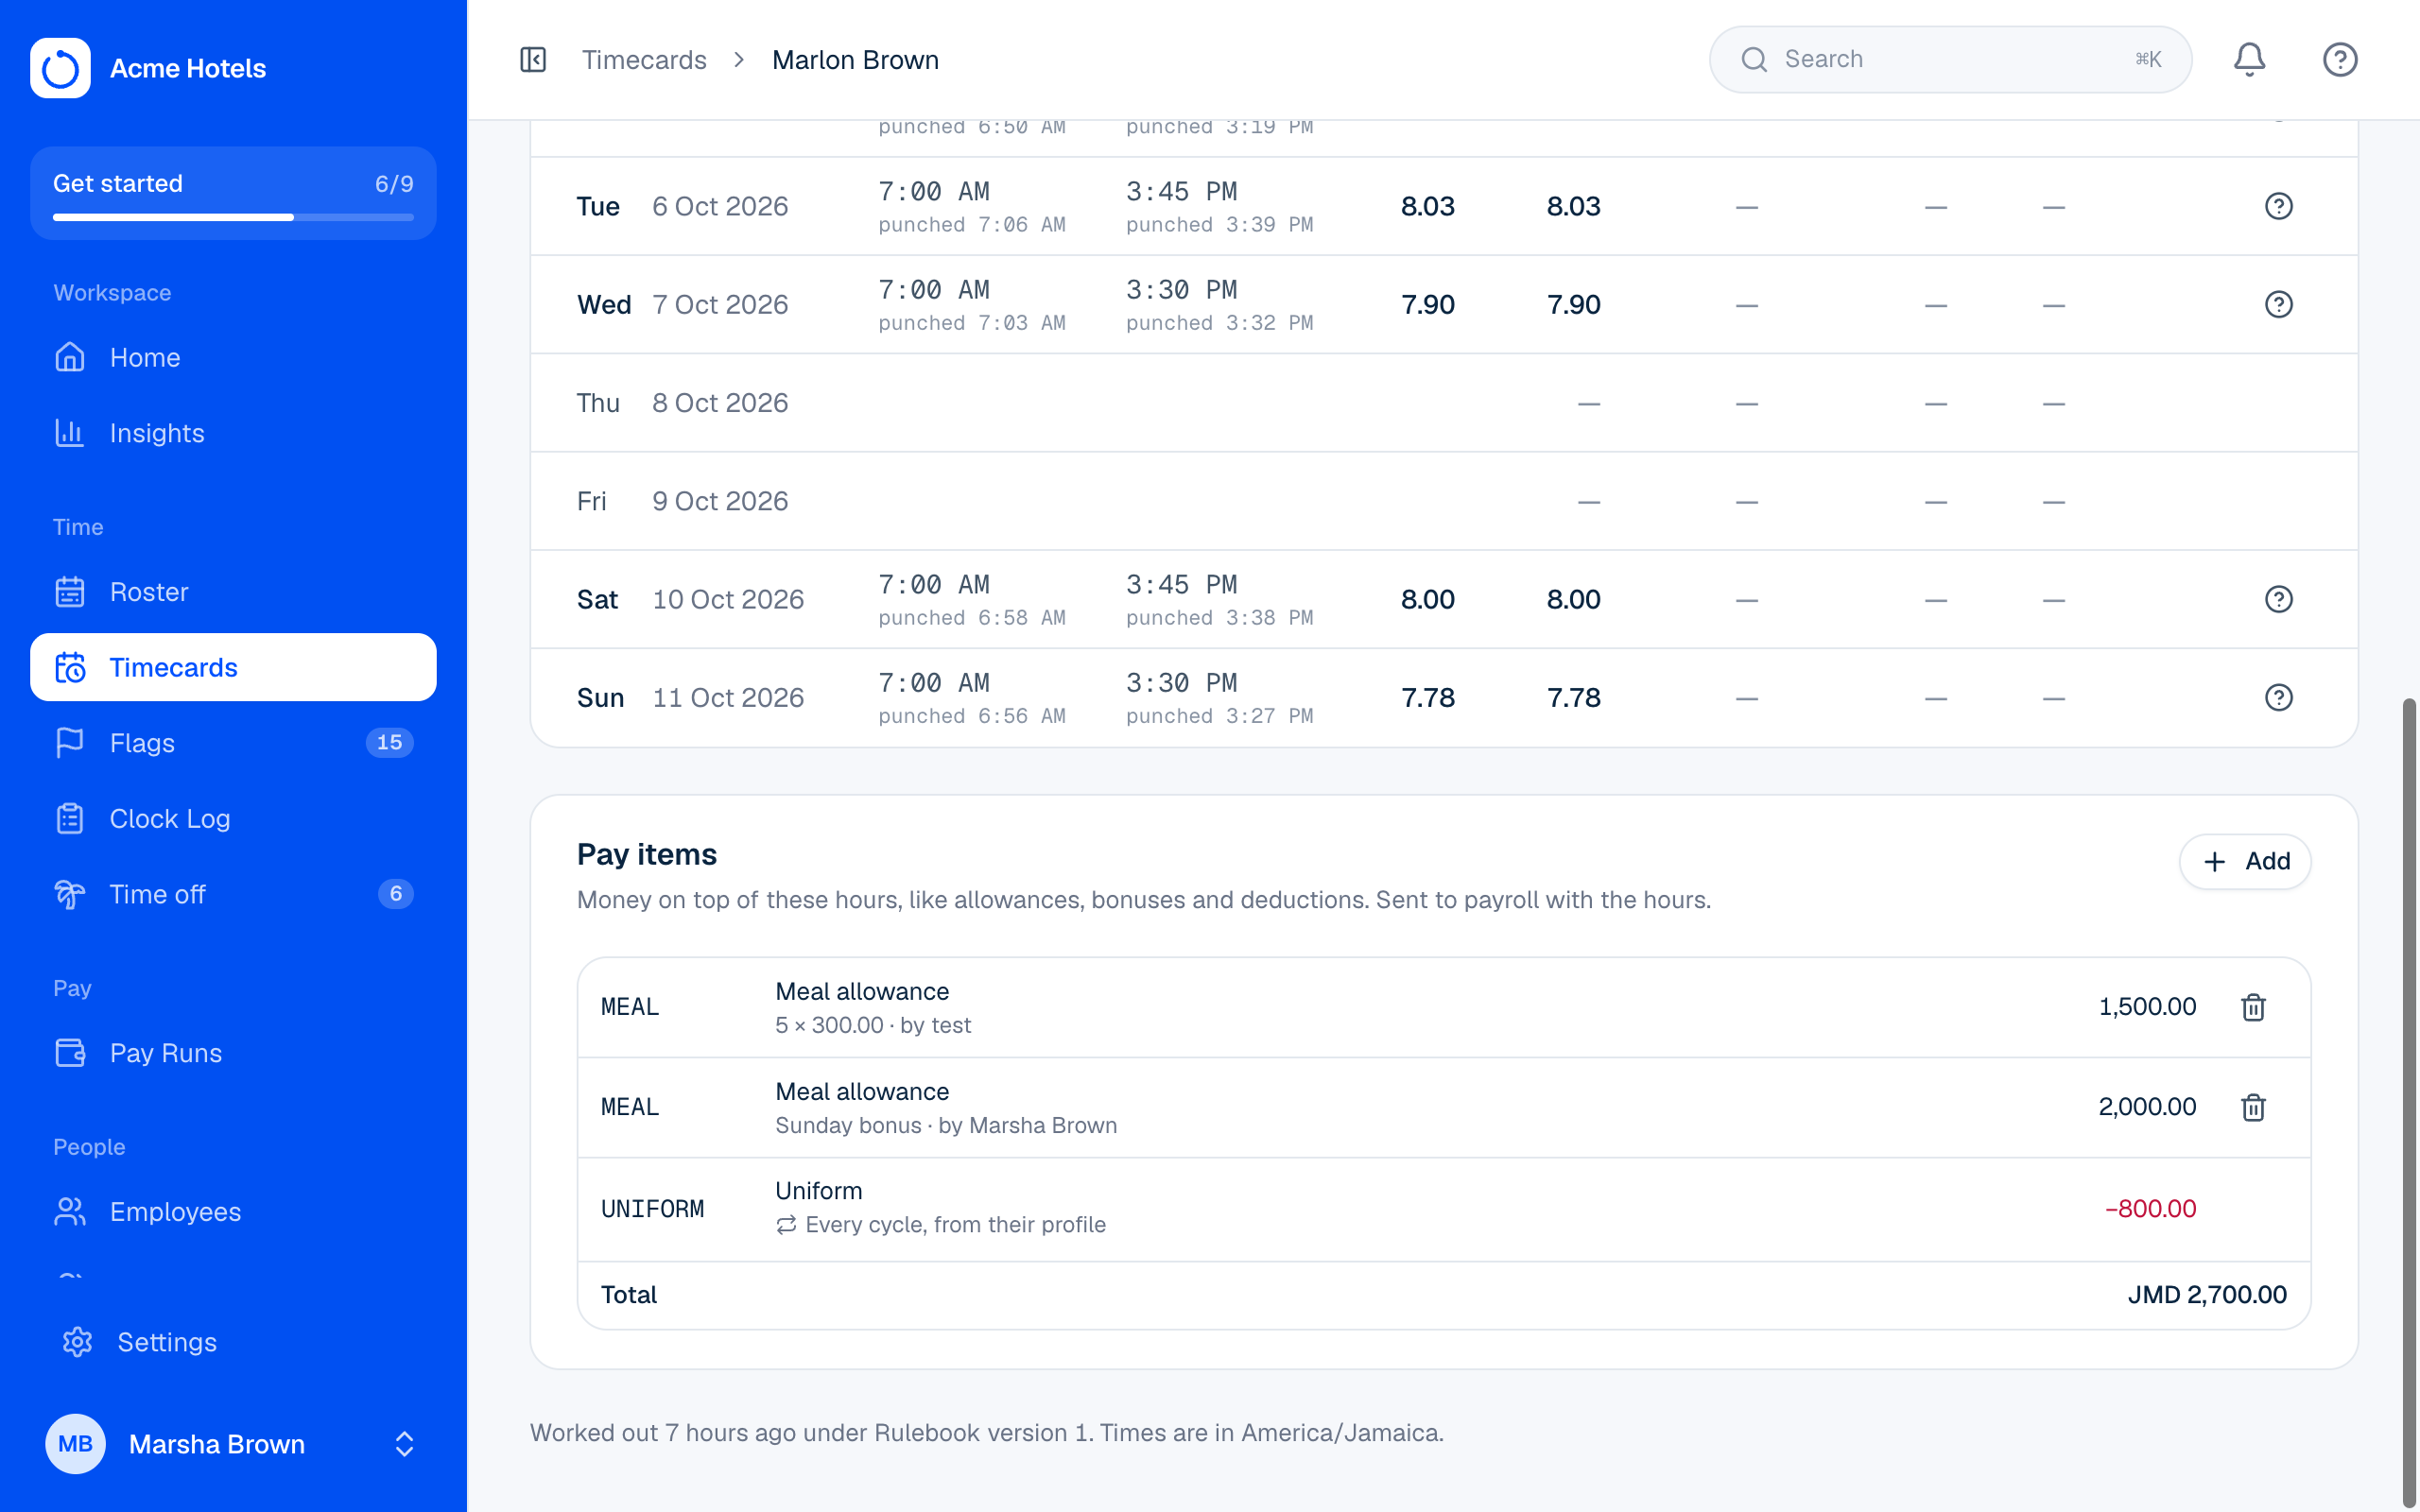Open Settings in the sidebar
The height and width of the screenshot is (1512, 2420).
tap(233, 1342)
